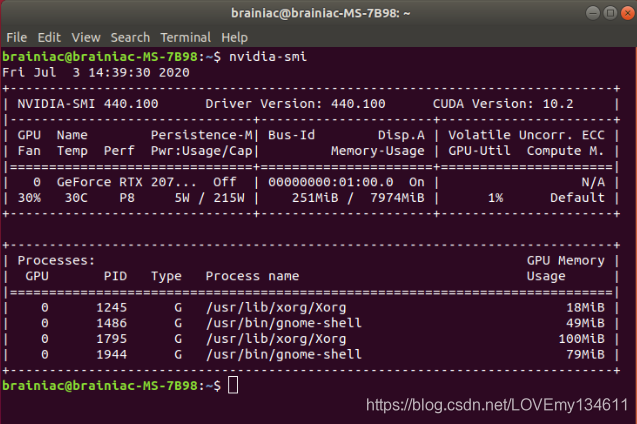The image size is (637, 424).
Task: Click PID '1245' in the process table
Action: click(112, 307)
